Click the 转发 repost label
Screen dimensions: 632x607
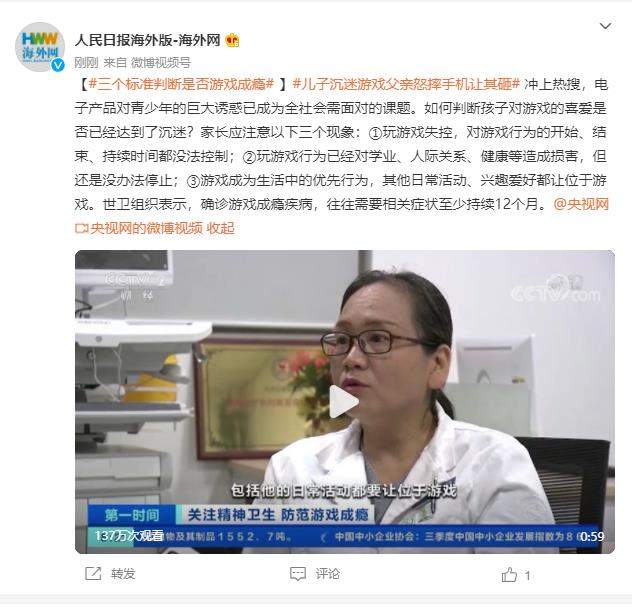click(x=123, y=574)
